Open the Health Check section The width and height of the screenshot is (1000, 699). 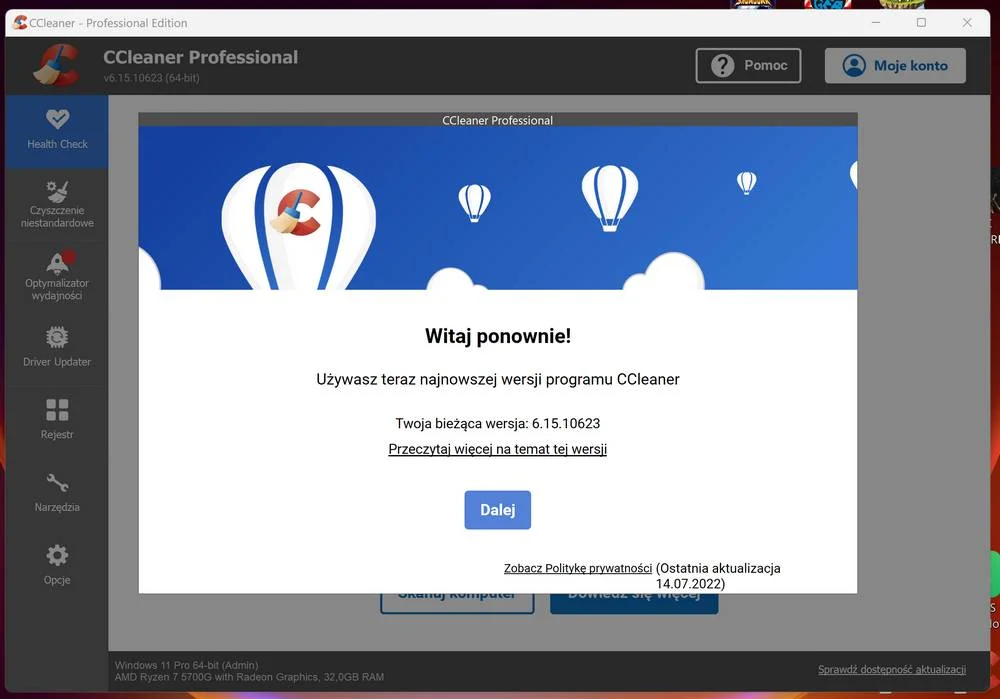point(57,131)
